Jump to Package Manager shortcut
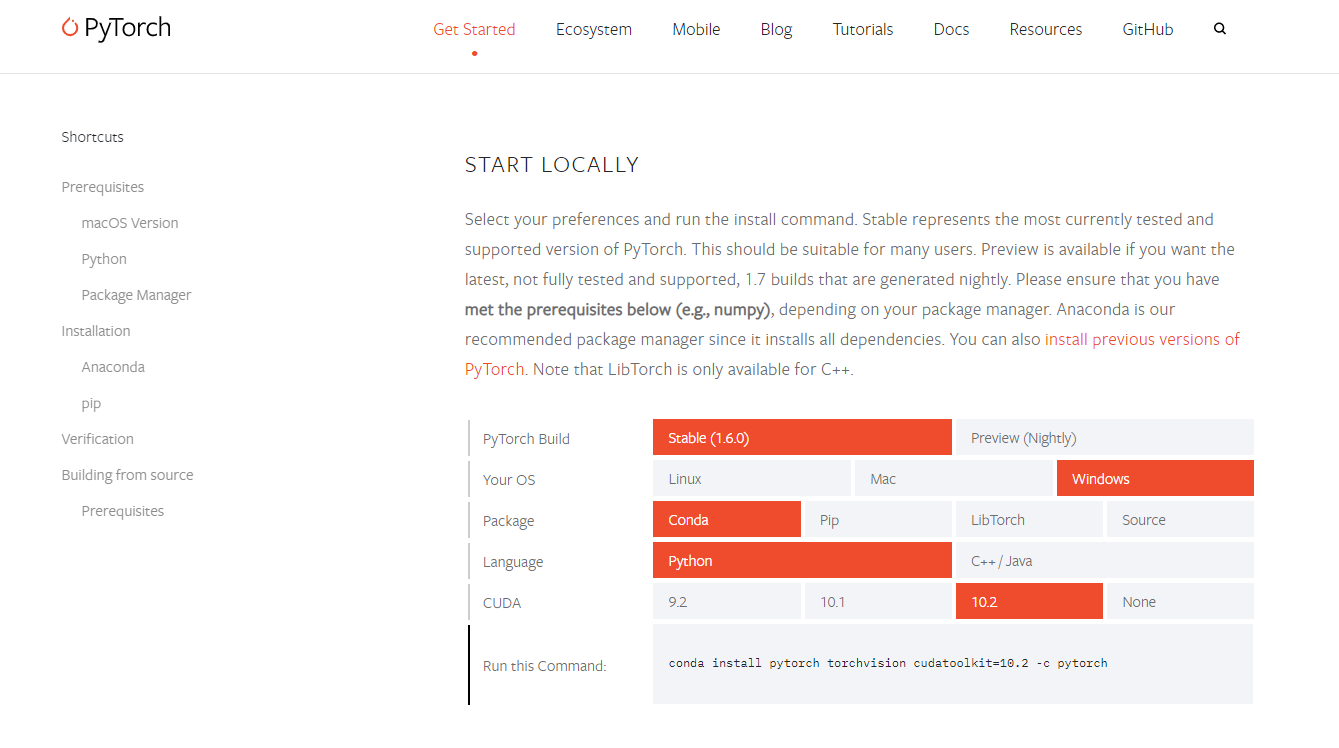1339x748 pixels. pos(136,295)
